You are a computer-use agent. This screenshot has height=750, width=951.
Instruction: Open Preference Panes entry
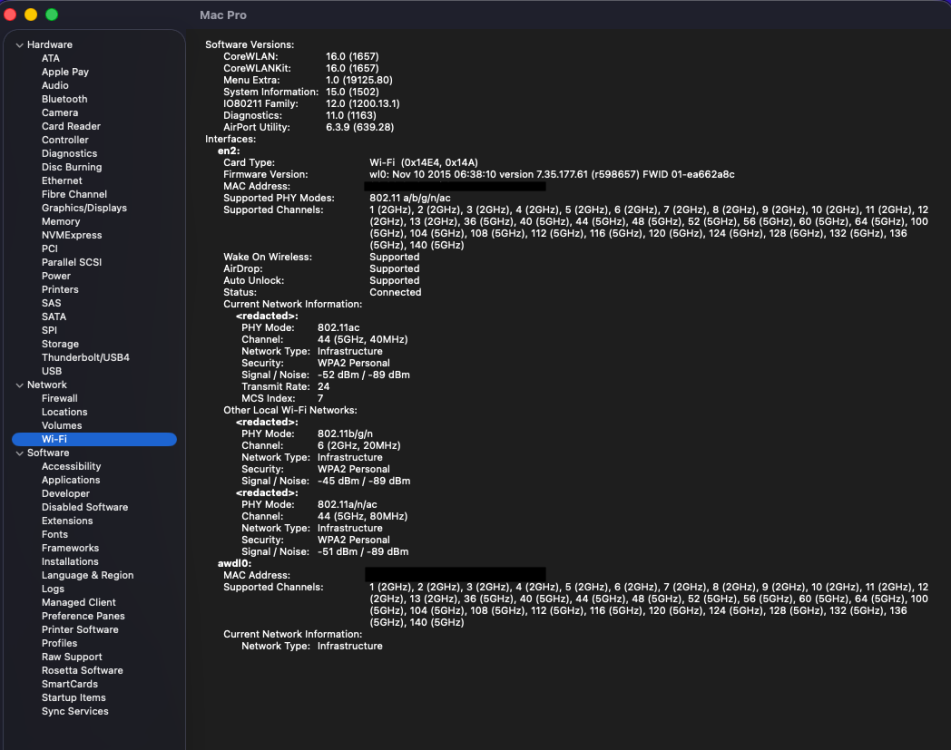click(x=83, y=616)
